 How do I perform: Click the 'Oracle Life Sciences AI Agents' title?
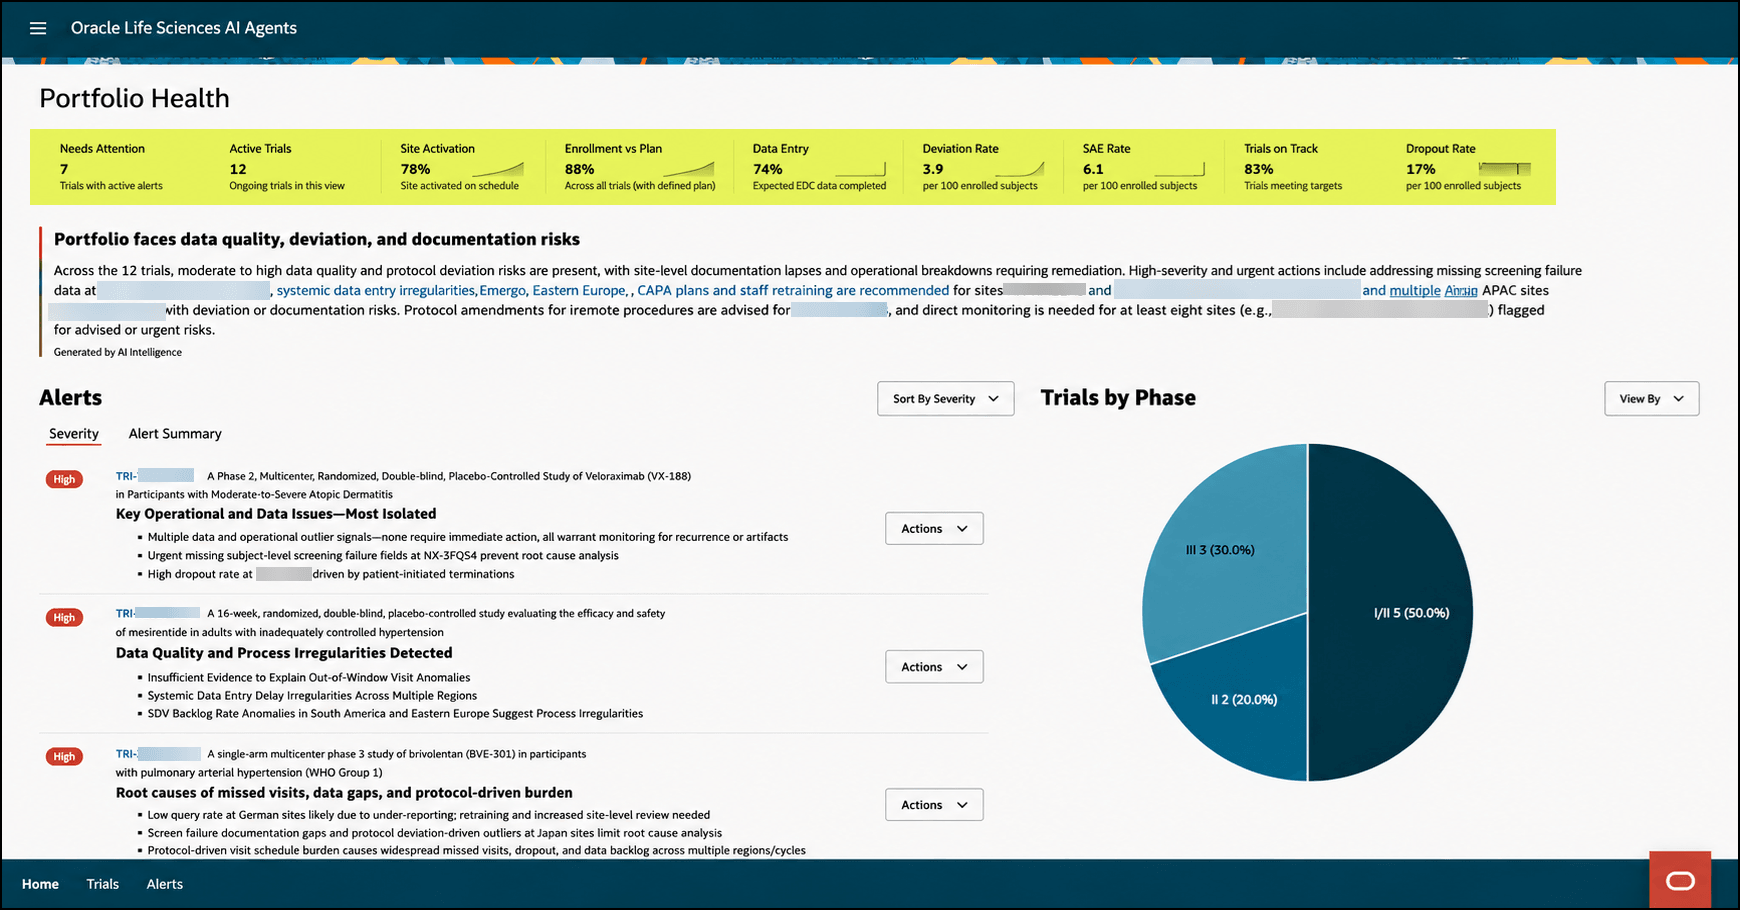click(184, 28)
